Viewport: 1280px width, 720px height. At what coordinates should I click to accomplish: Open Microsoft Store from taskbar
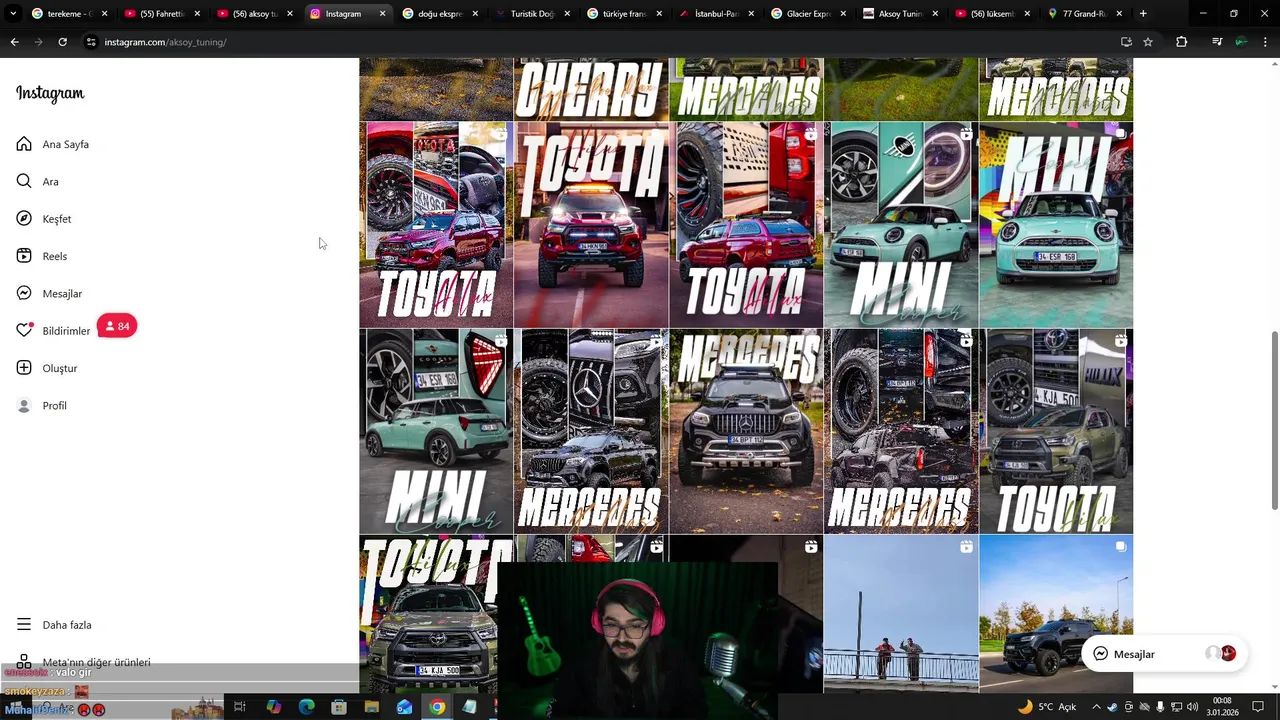click(x=339, y=707)
